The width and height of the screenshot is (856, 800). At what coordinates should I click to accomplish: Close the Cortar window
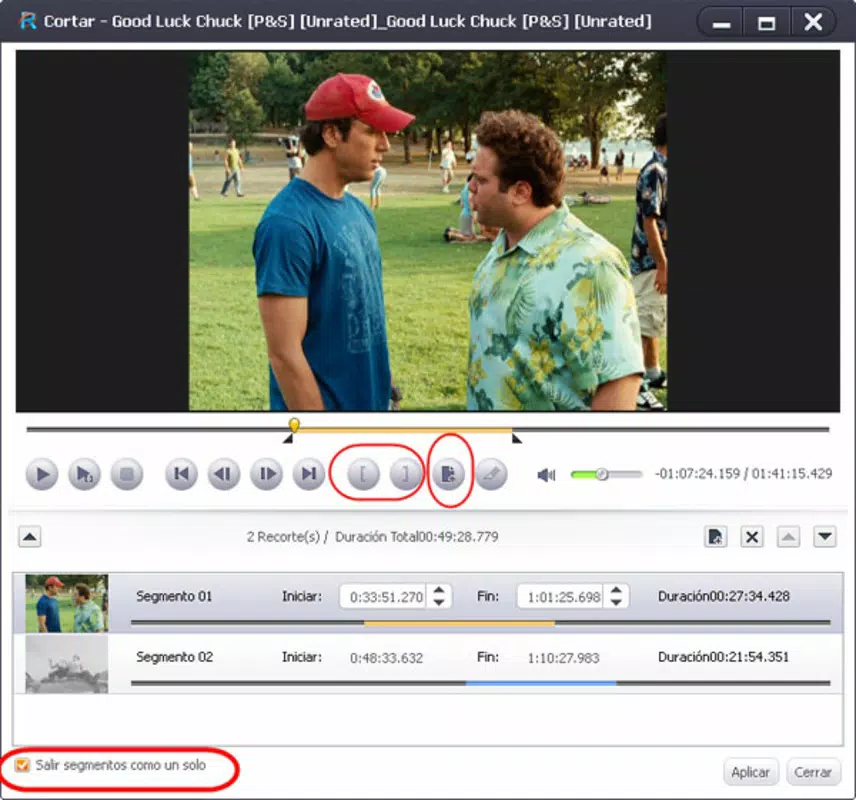coord(813,22)
